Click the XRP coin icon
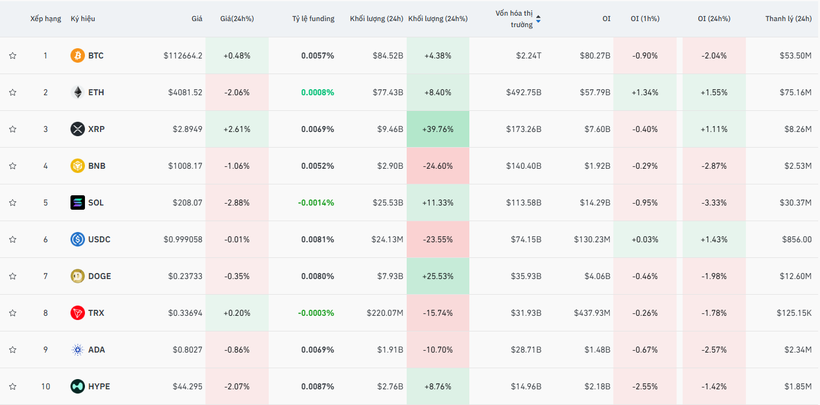 click(x=77, y=129)
